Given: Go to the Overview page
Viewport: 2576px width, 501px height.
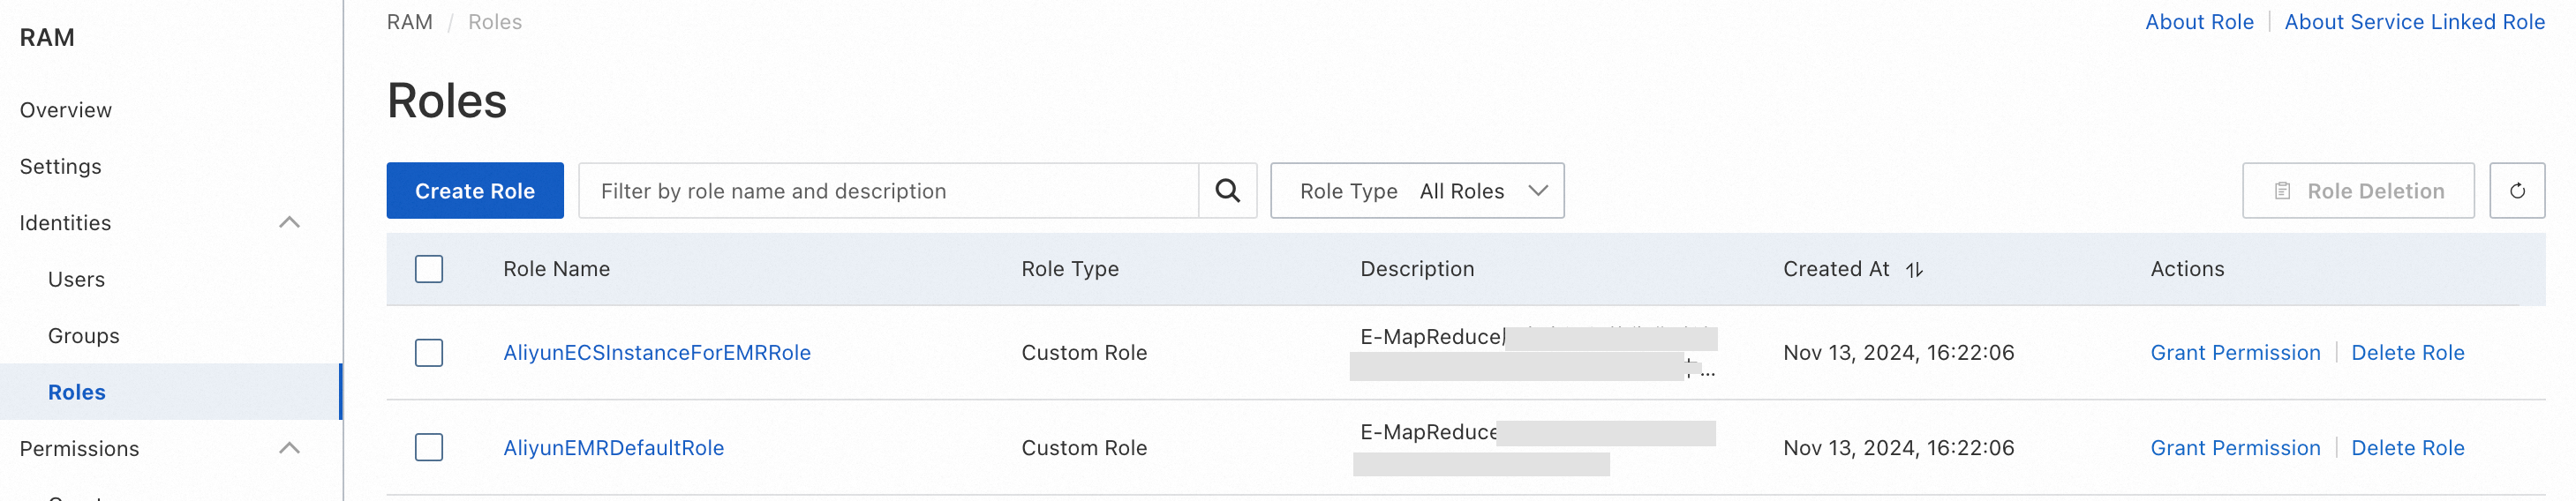Looking at the screenshot, I should tap(66, 110).
